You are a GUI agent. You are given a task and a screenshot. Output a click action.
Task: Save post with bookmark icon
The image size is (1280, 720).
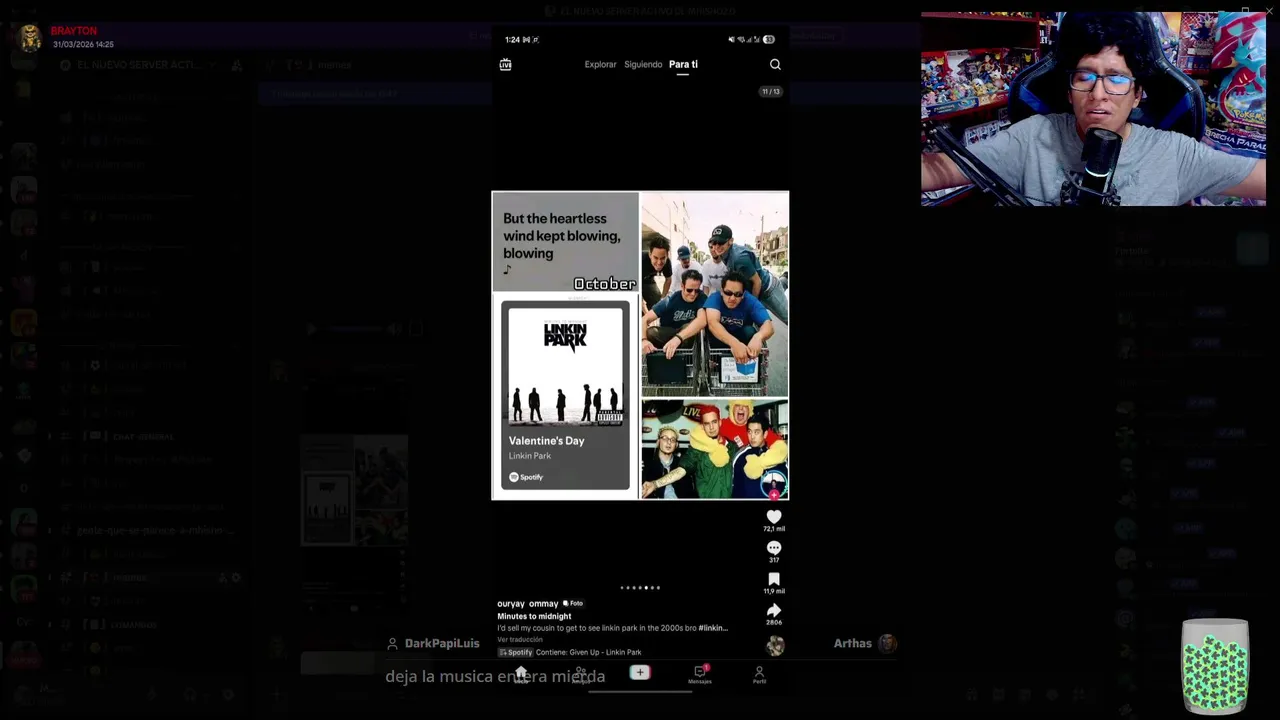pyautogui.click(x=774, y=579)
